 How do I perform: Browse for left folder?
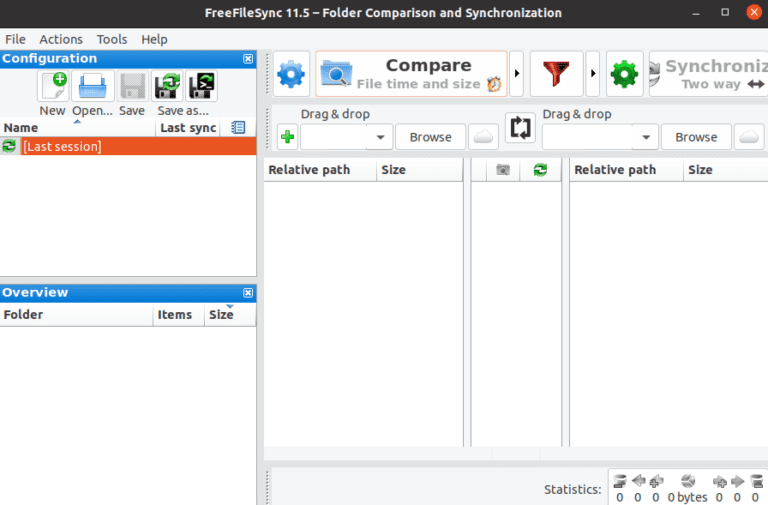tap(431, 137)
